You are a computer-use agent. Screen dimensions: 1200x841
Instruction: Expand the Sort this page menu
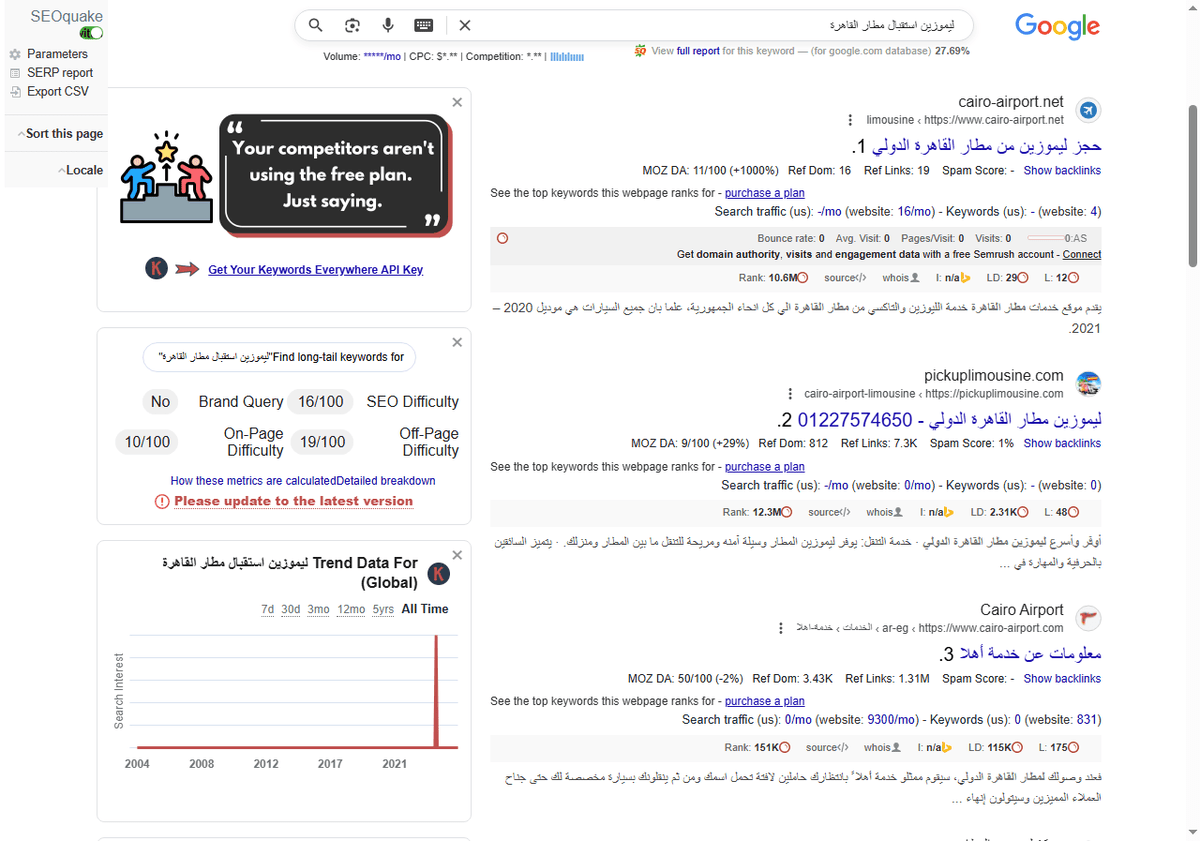point(60,134)
